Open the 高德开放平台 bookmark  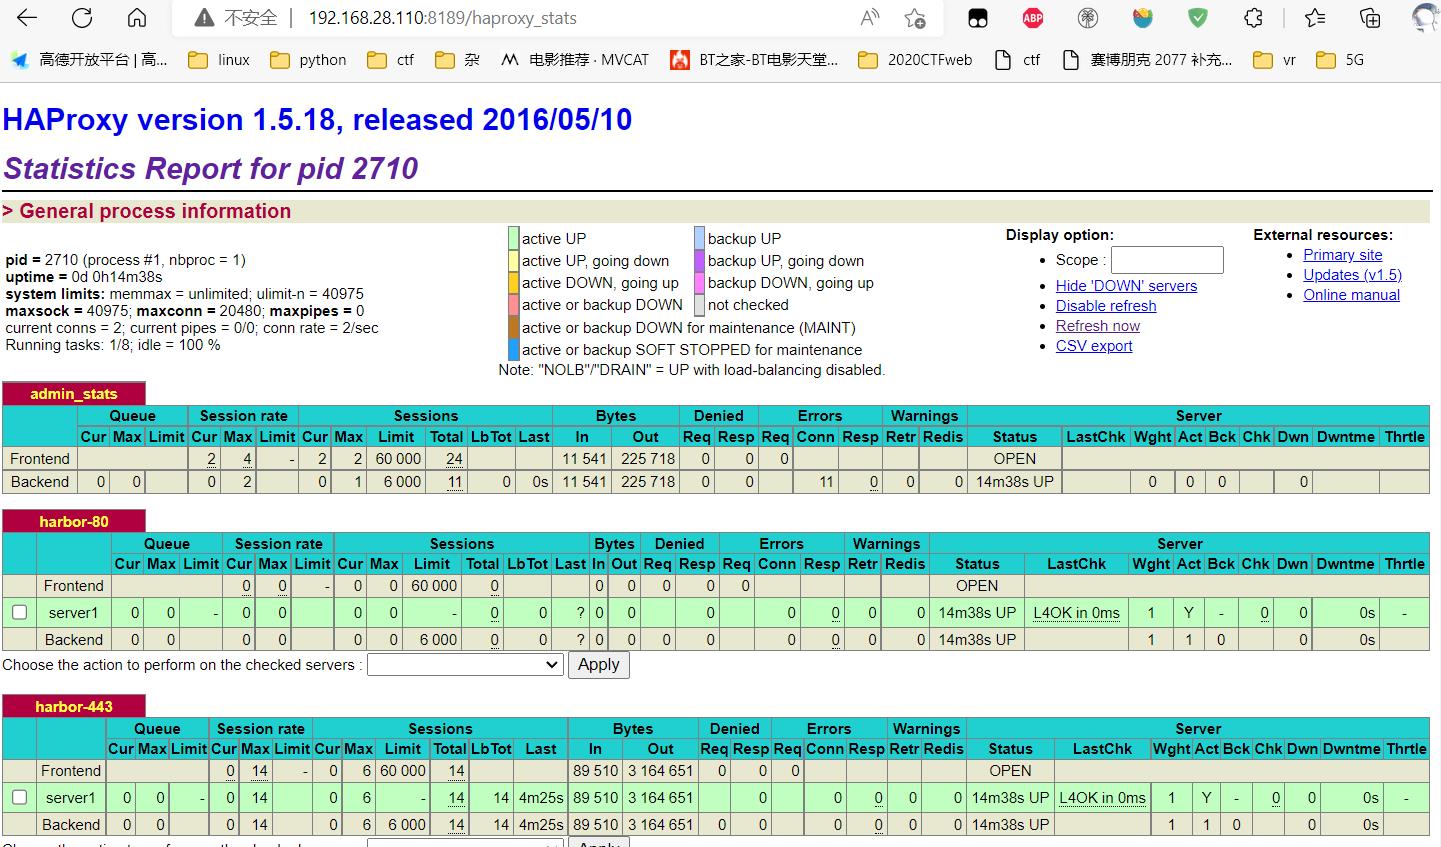tap(89, 60)
